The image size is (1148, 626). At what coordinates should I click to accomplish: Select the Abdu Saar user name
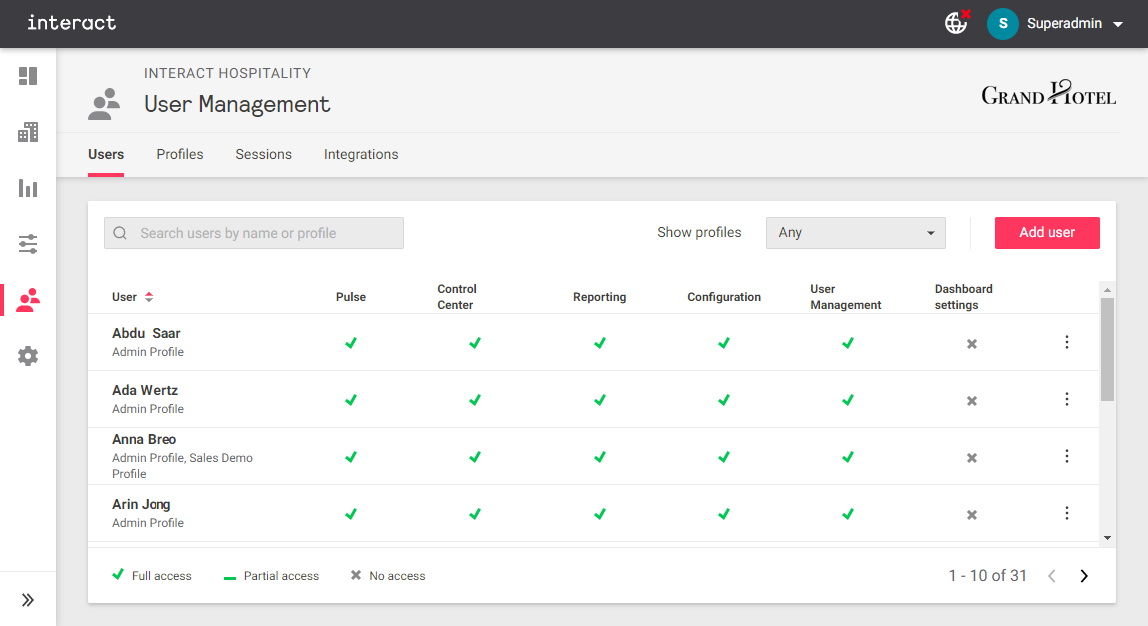[x=146, y=333]
